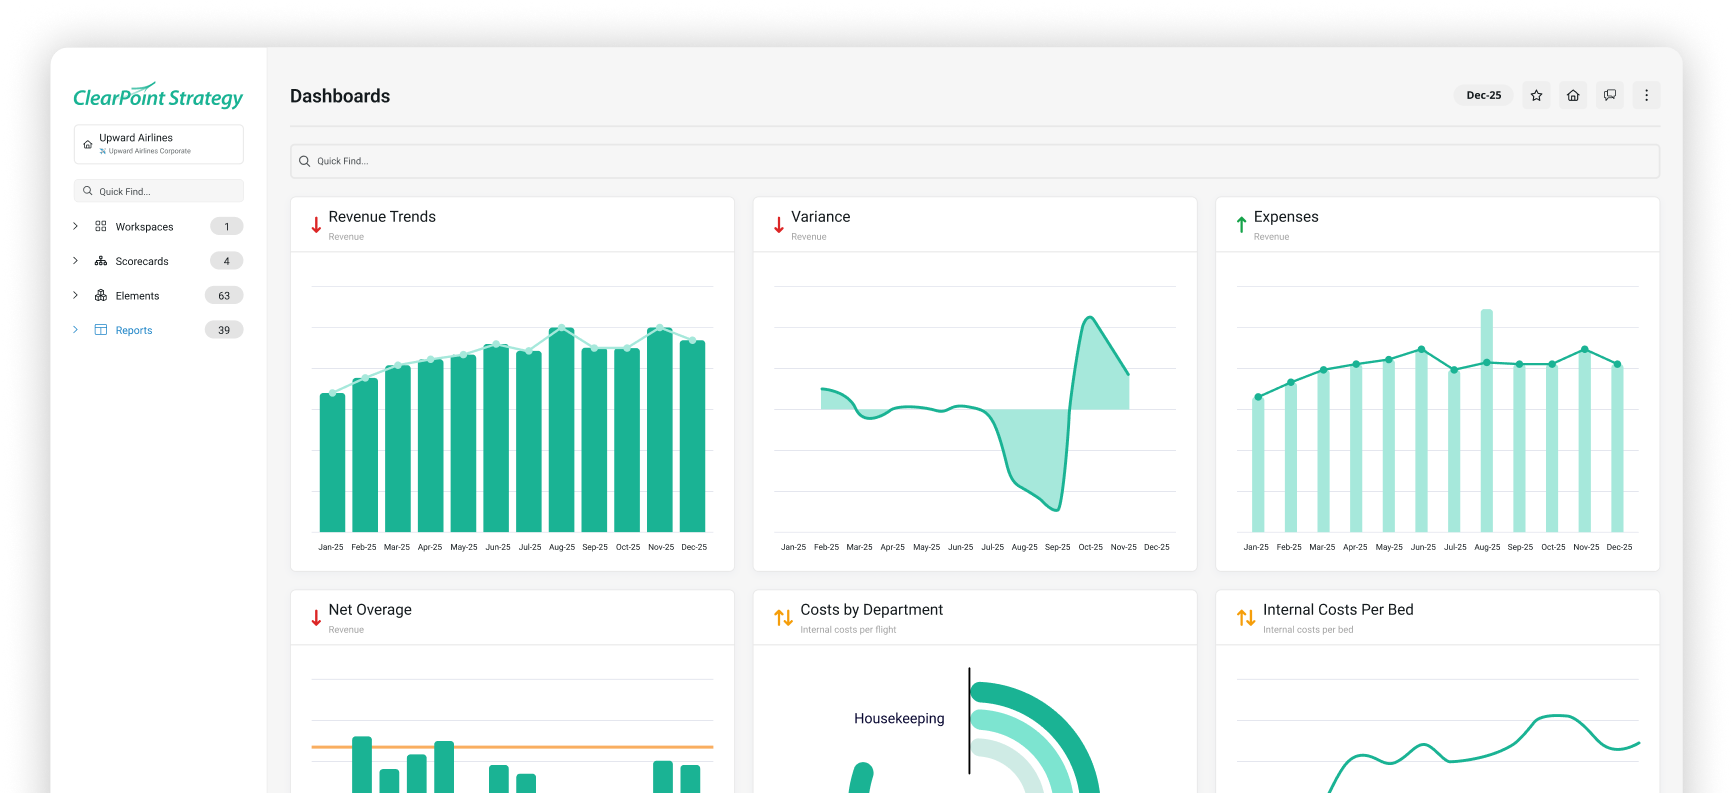The height and width of the screenshot is (793, 1733).
Task: Click the Workspaces count badge 1
Action: [x=227, y=226]
